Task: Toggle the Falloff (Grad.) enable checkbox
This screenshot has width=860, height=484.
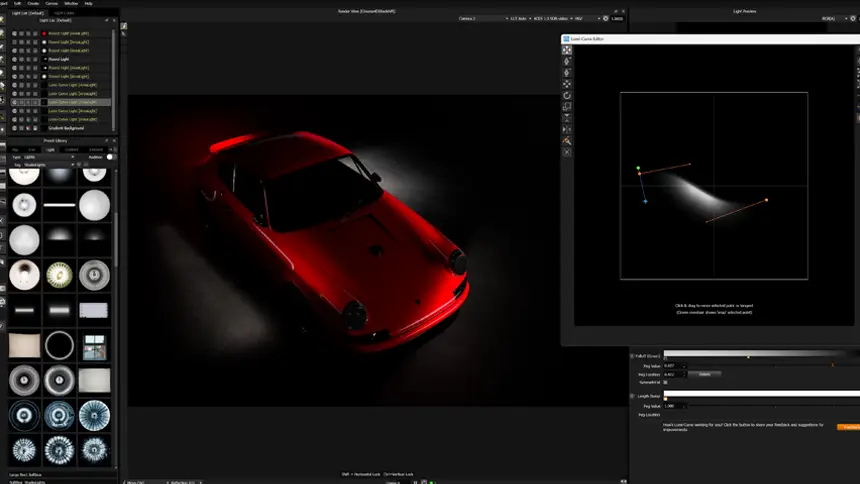Action: [x=632, y=356]
